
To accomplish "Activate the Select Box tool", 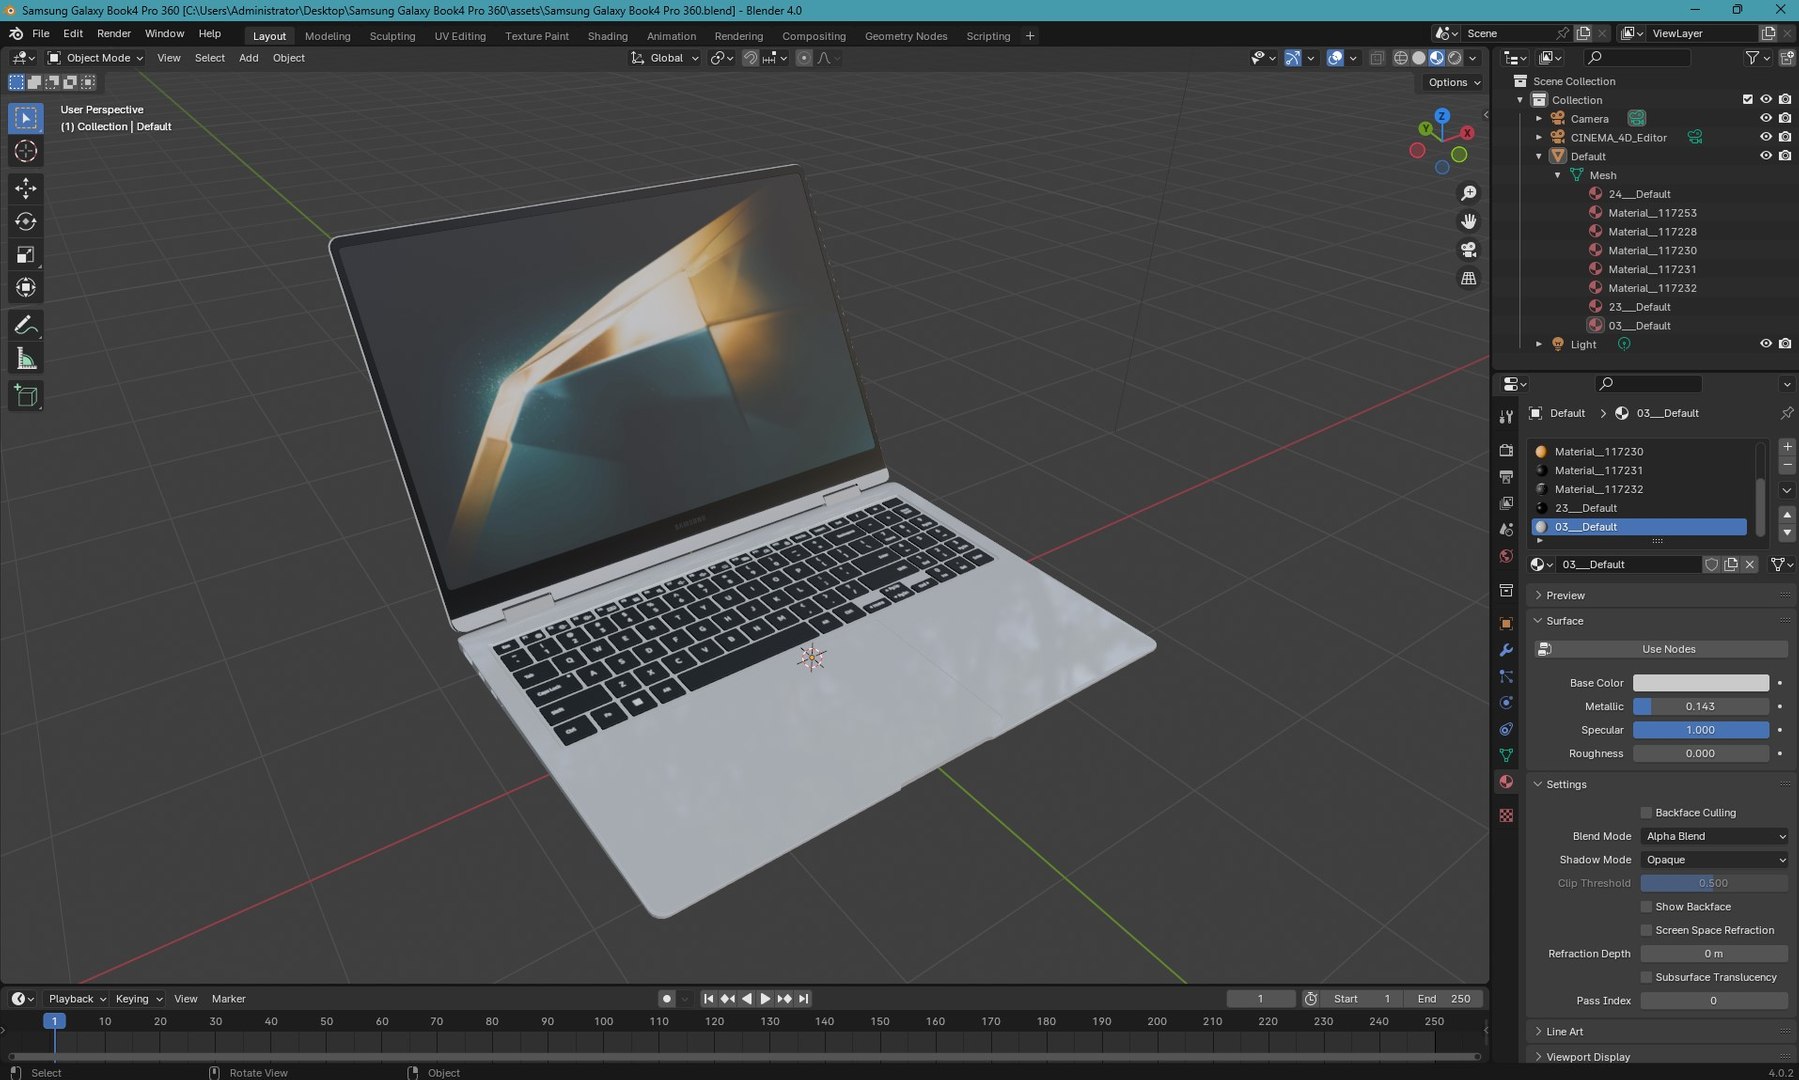I will click(x=26, y=118).
